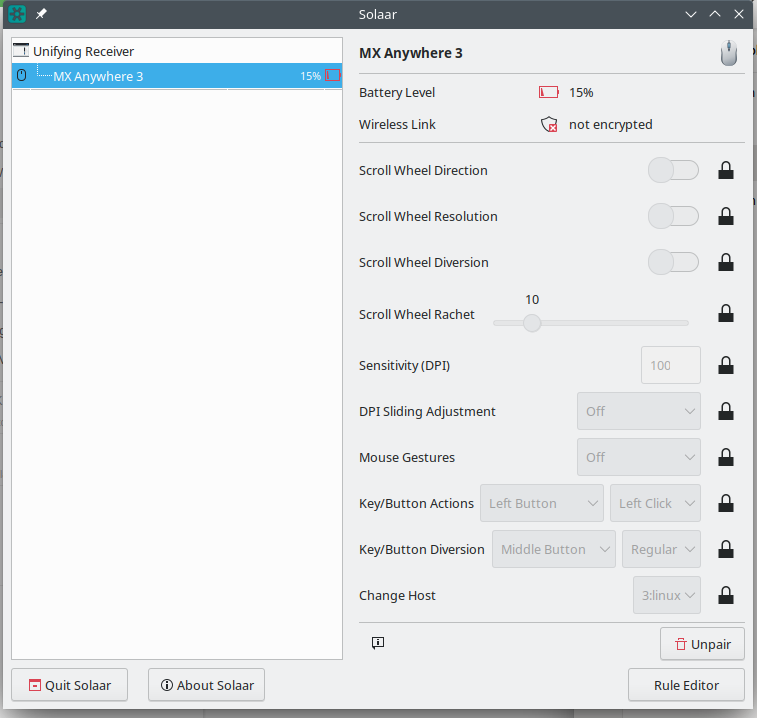Adjust the Scroll Wheel Rachet slider
Image resolution: width=757 pixels, height=718 pixels.
click(x=590, y=323)
